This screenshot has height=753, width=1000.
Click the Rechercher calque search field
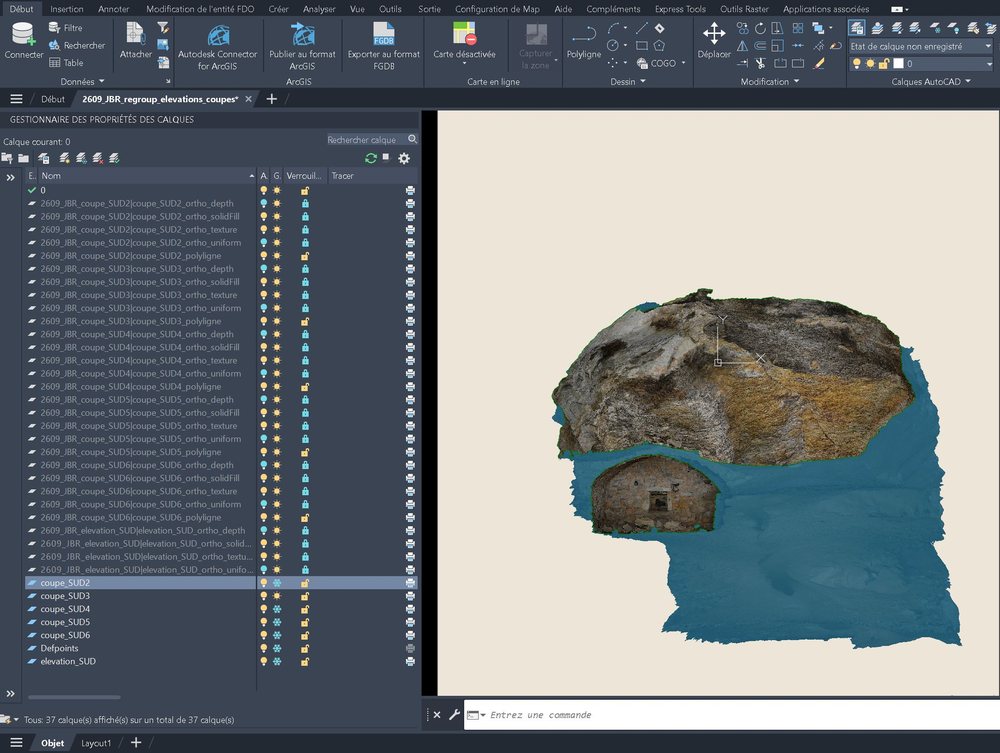(366, 140)
